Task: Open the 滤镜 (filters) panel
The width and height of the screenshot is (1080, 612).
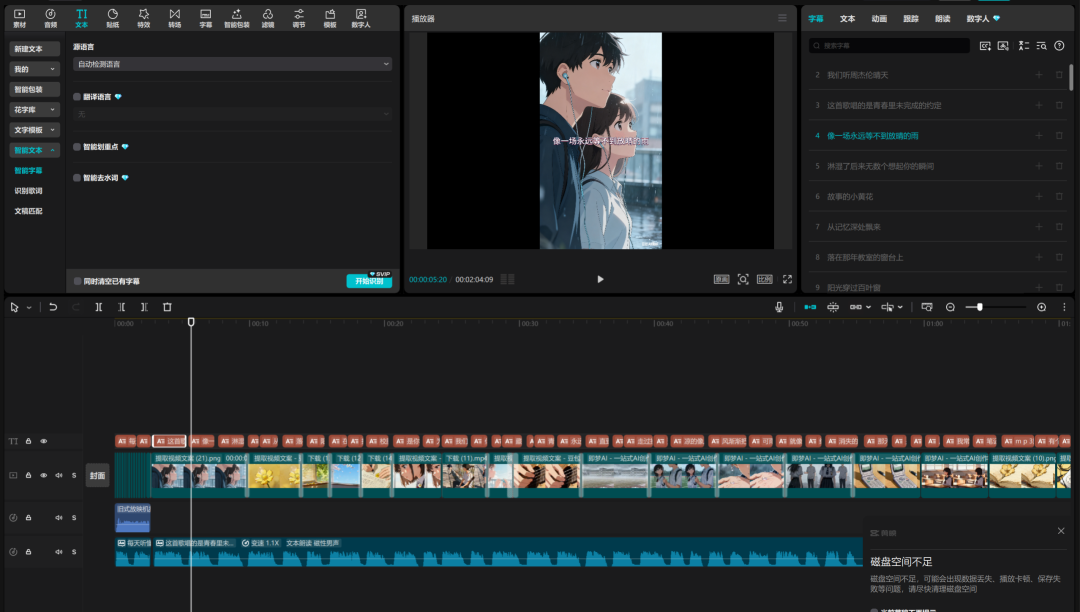Action: click(267, 18)
